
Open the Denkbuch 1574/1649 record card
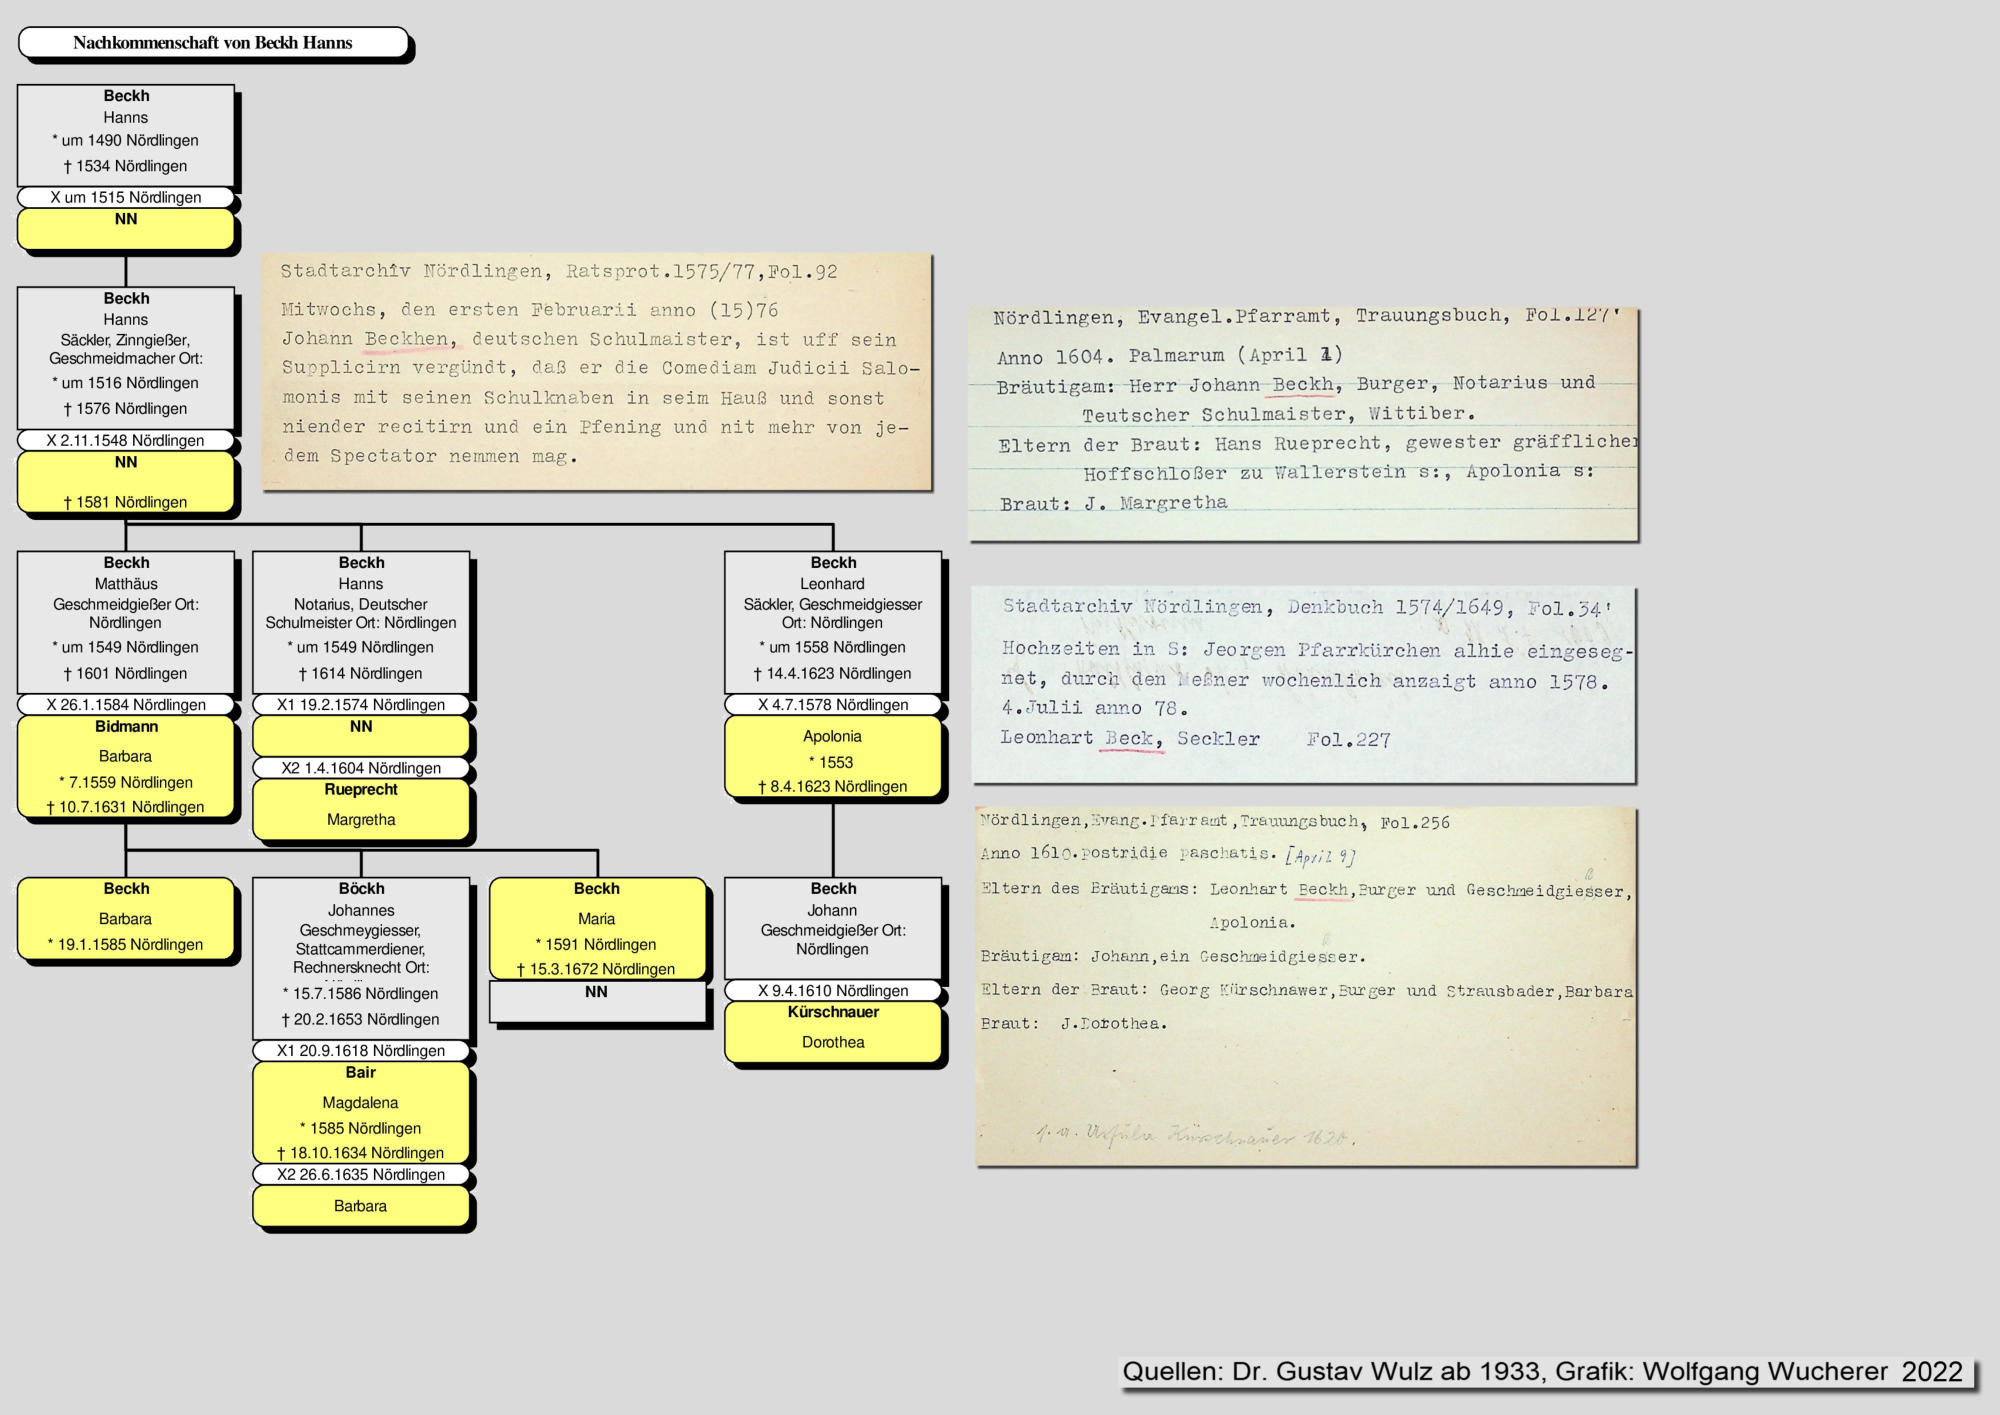tap(1303, 683)
